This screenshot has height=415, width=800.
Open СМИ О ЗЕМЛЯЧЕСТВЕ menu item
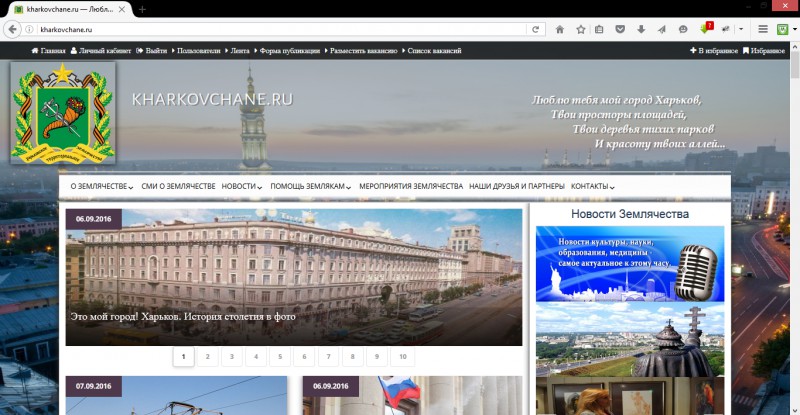178,186
